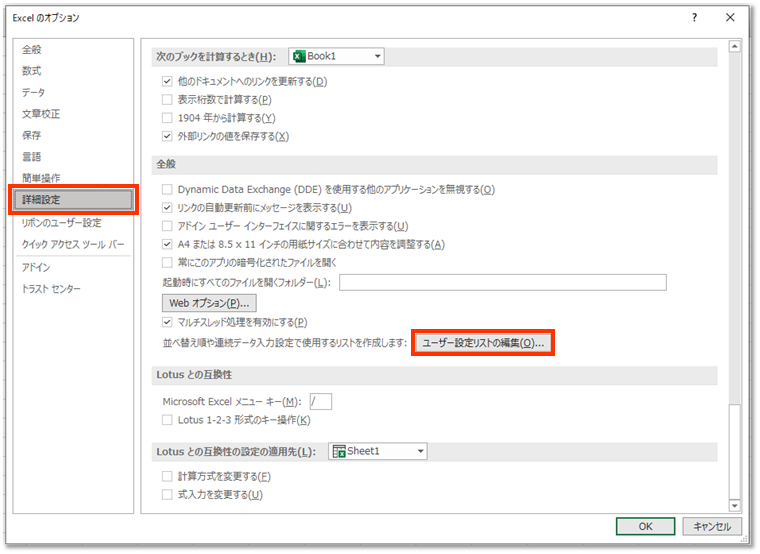Open the Sheet1 Lotus compatibility dropdown
The width and height of the screenshot is (760, 554).
(x=378, y=451)
